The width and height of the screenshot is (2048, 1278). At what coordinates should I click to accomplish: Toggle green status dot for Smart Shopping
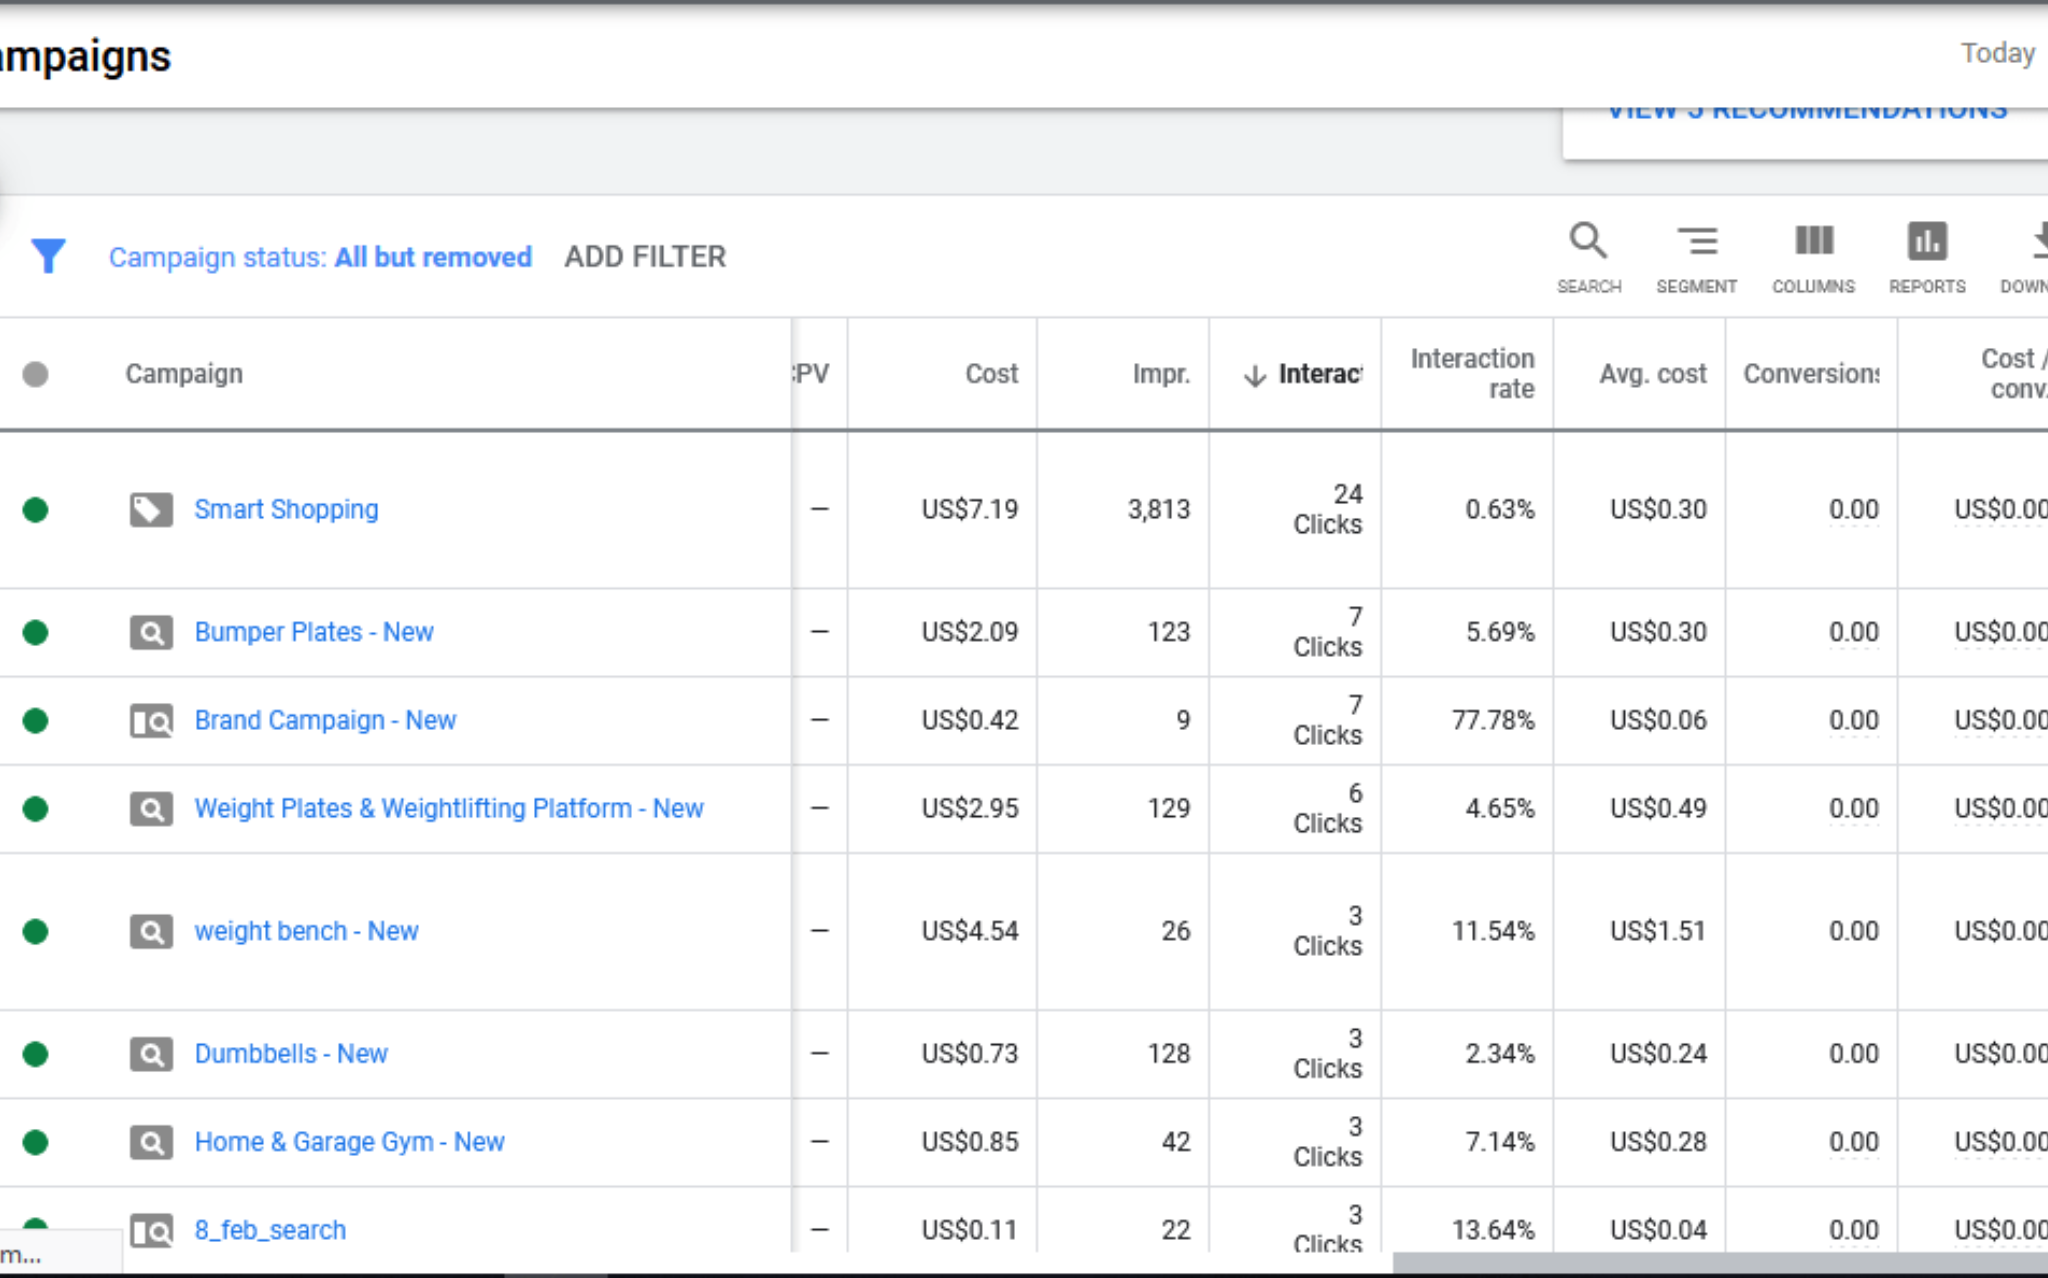(x=36, y=510)
